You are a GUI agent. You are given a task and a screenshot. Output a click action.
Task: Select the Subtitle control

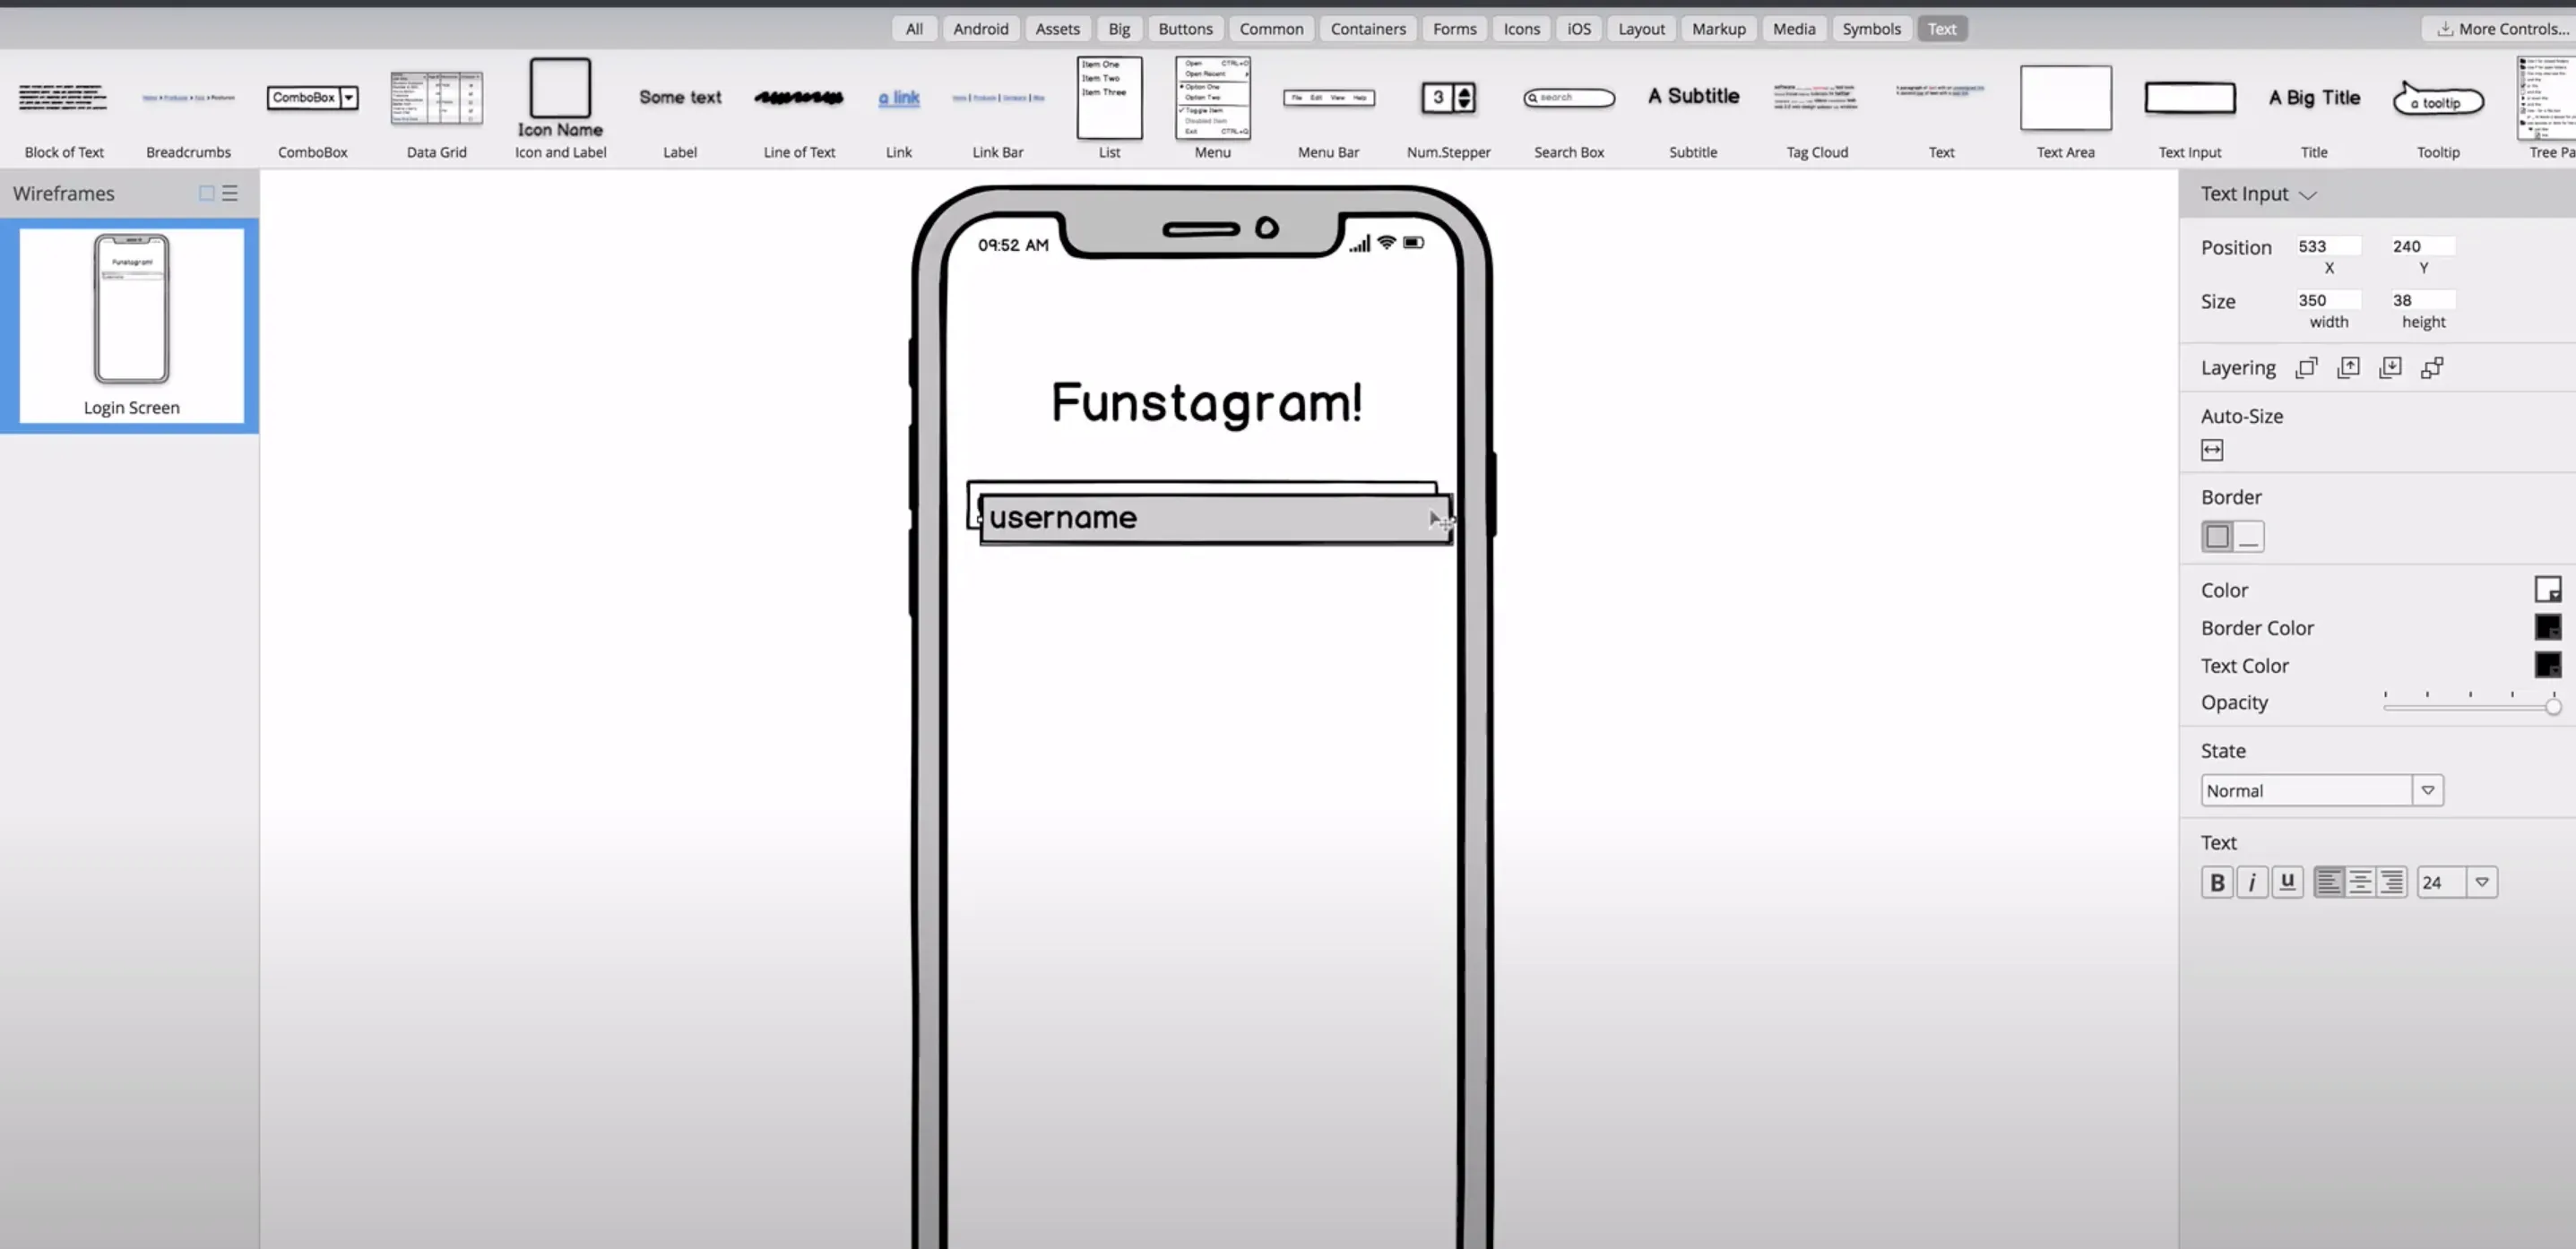click(x=1693, y=108)
